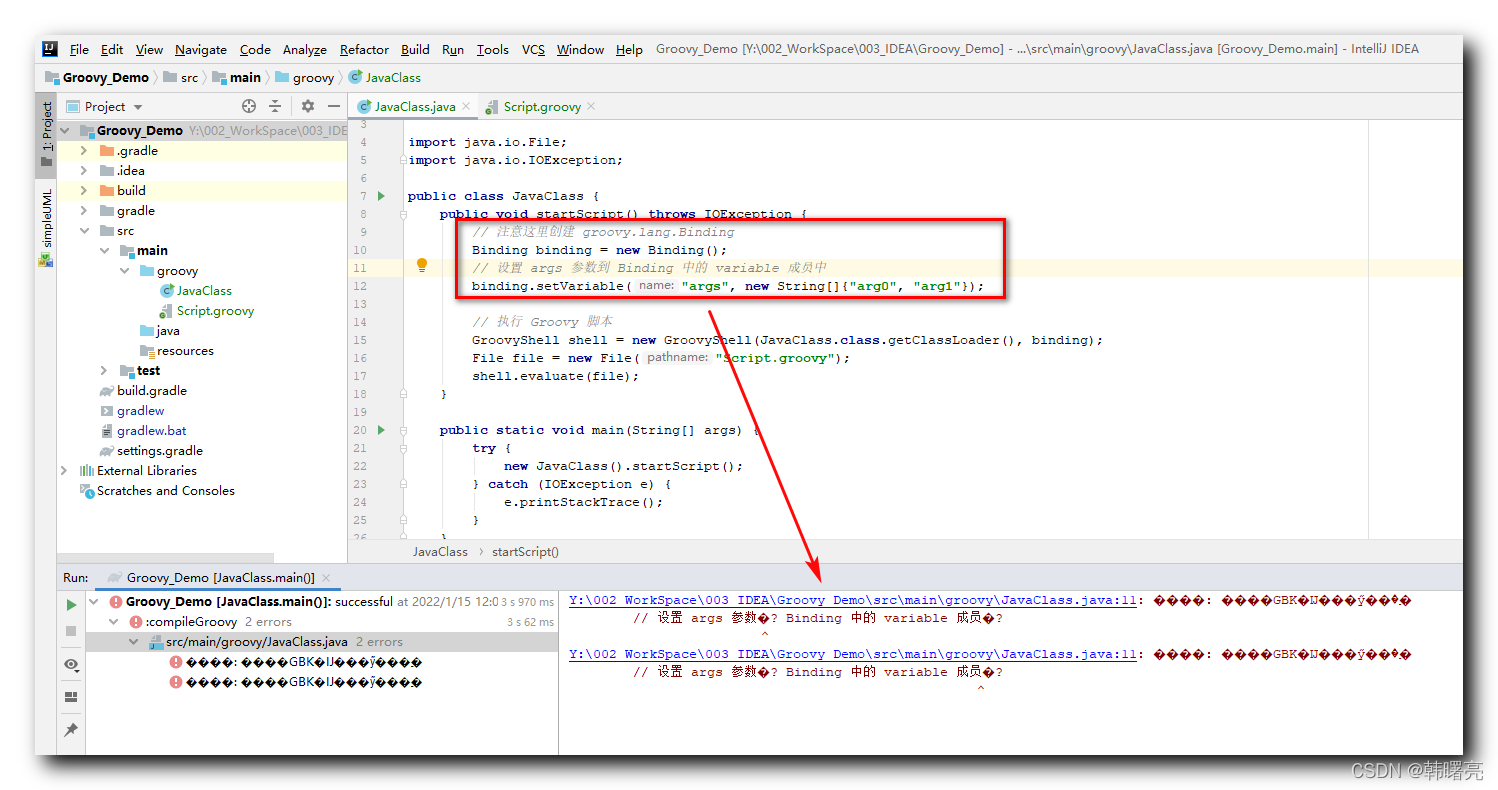
Task: Select the second GBK error entry
Action: [304, 682]
